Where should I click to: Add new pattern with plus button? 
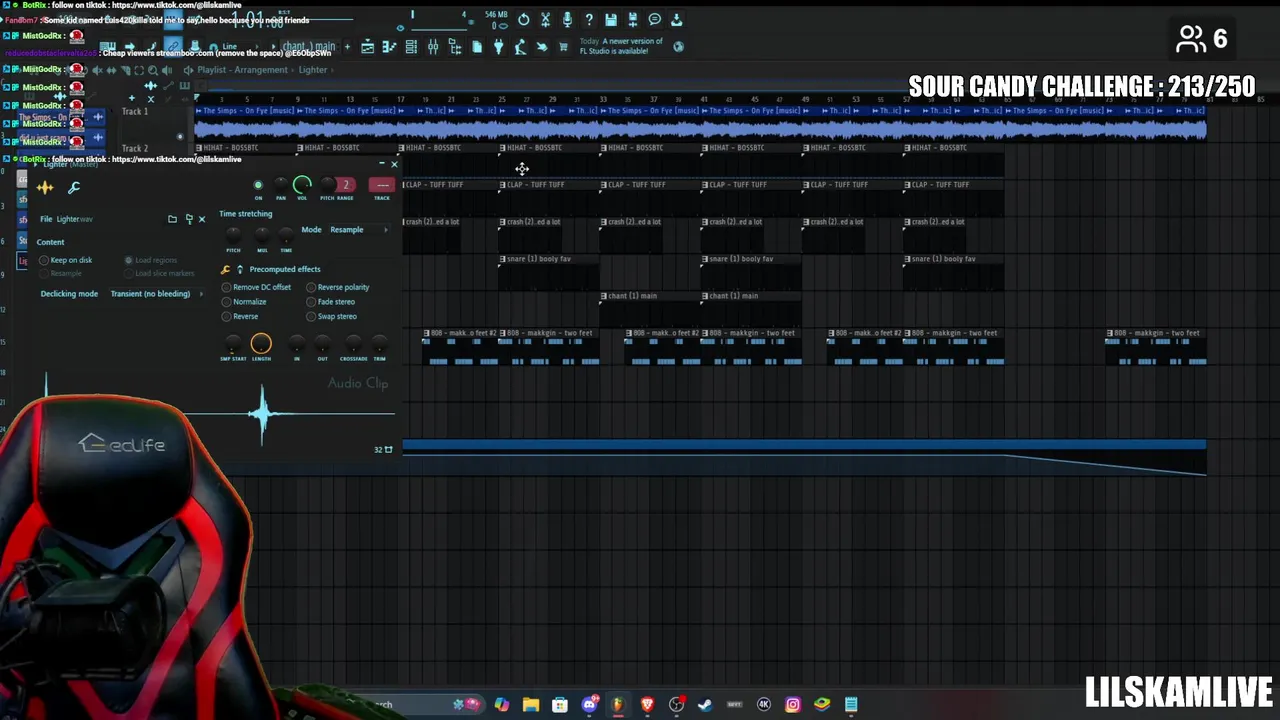[x=347, y=46]
